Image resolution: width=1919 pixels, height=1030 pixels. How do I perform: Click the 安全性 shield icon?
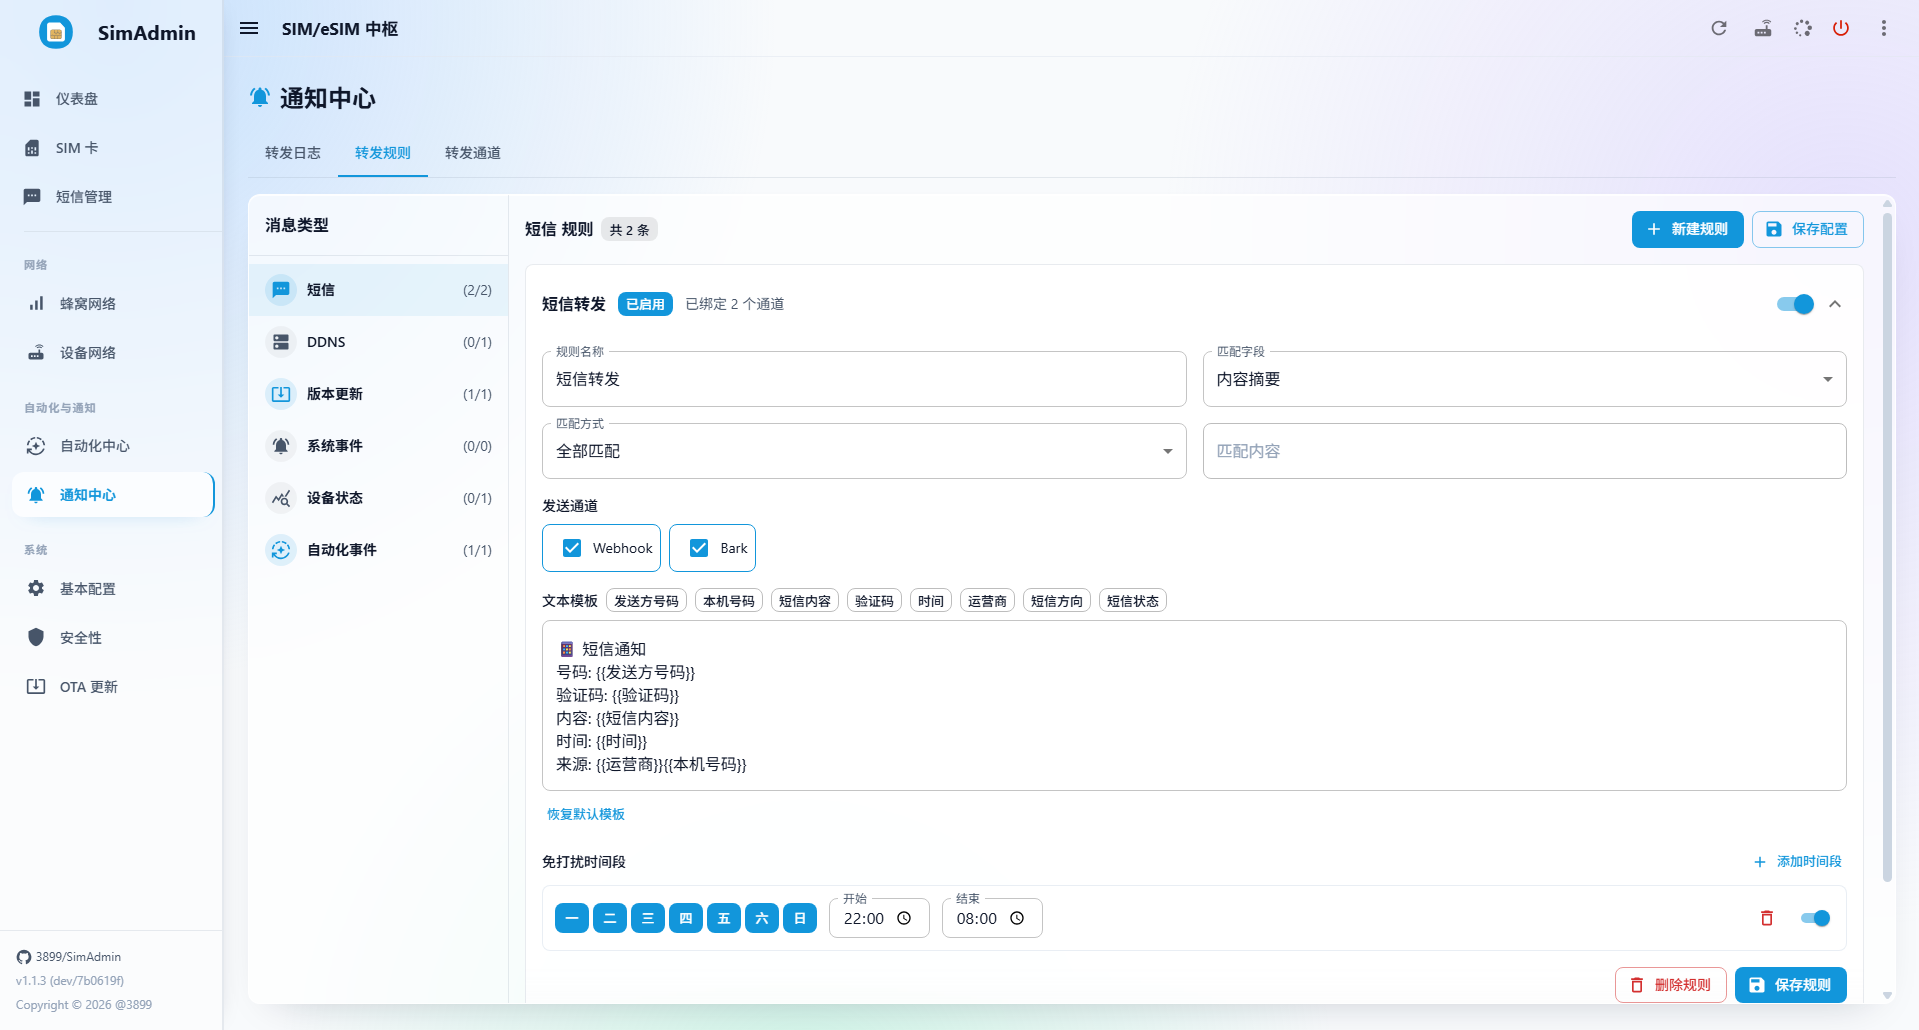(x=36, y=638)
